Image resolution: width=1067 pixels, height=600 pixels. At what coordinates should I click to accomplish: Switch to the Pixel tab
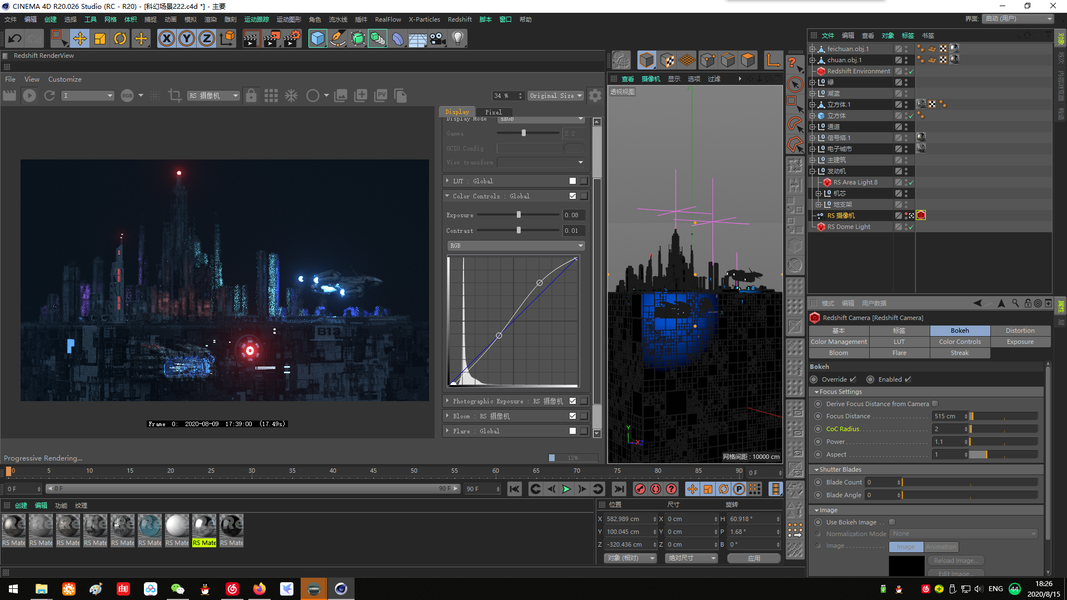coord(494,112)
